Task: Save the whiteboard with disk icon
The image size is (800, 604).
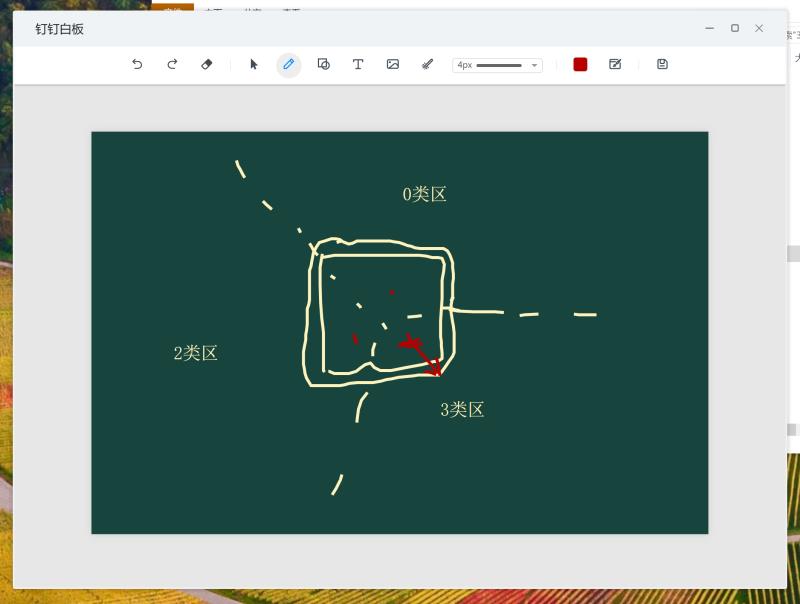Action: click(662, 64)
